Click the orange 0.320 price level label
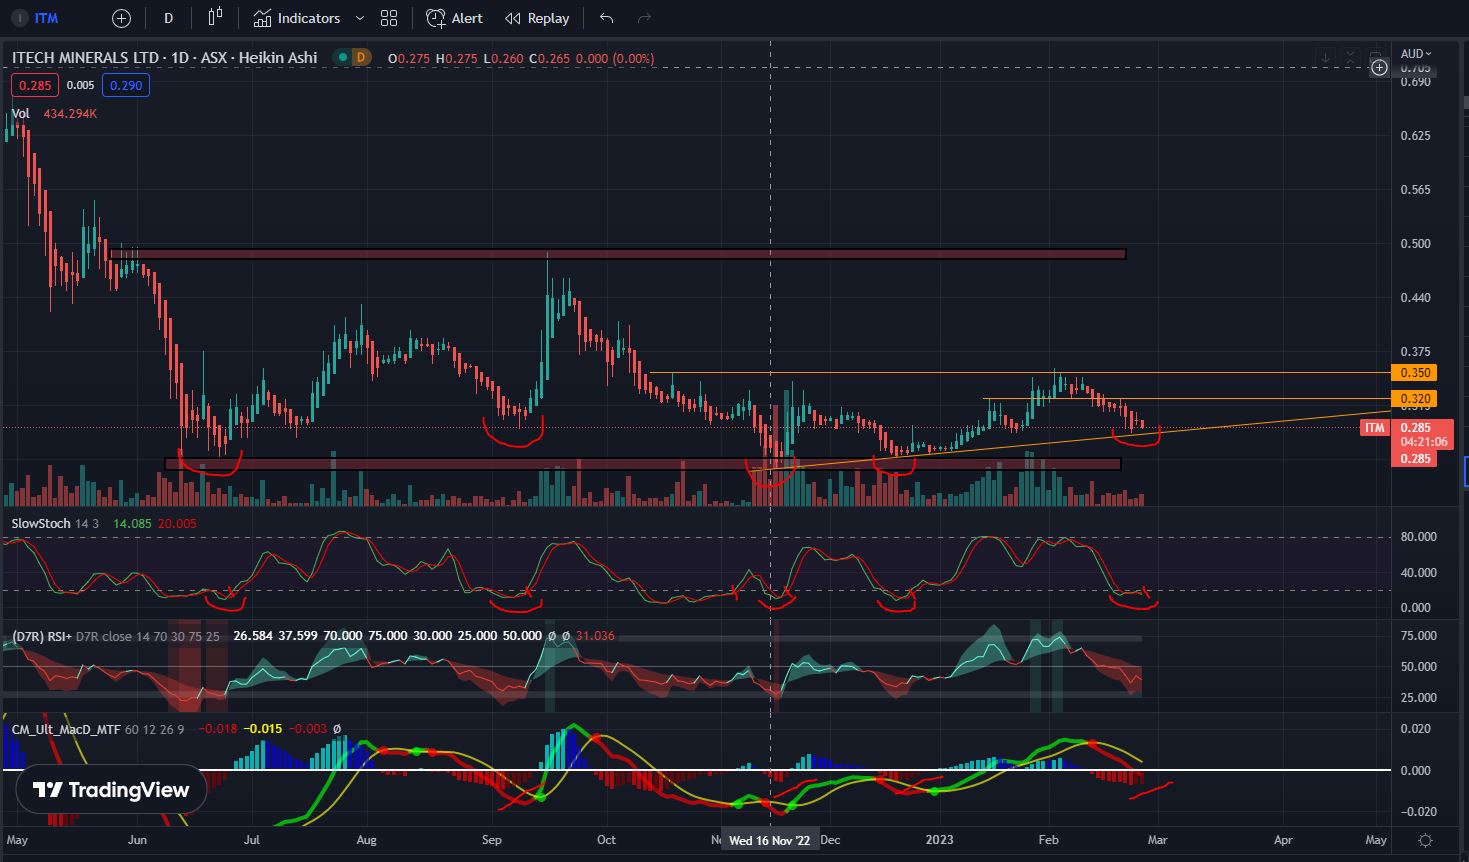 [1414, 399]
